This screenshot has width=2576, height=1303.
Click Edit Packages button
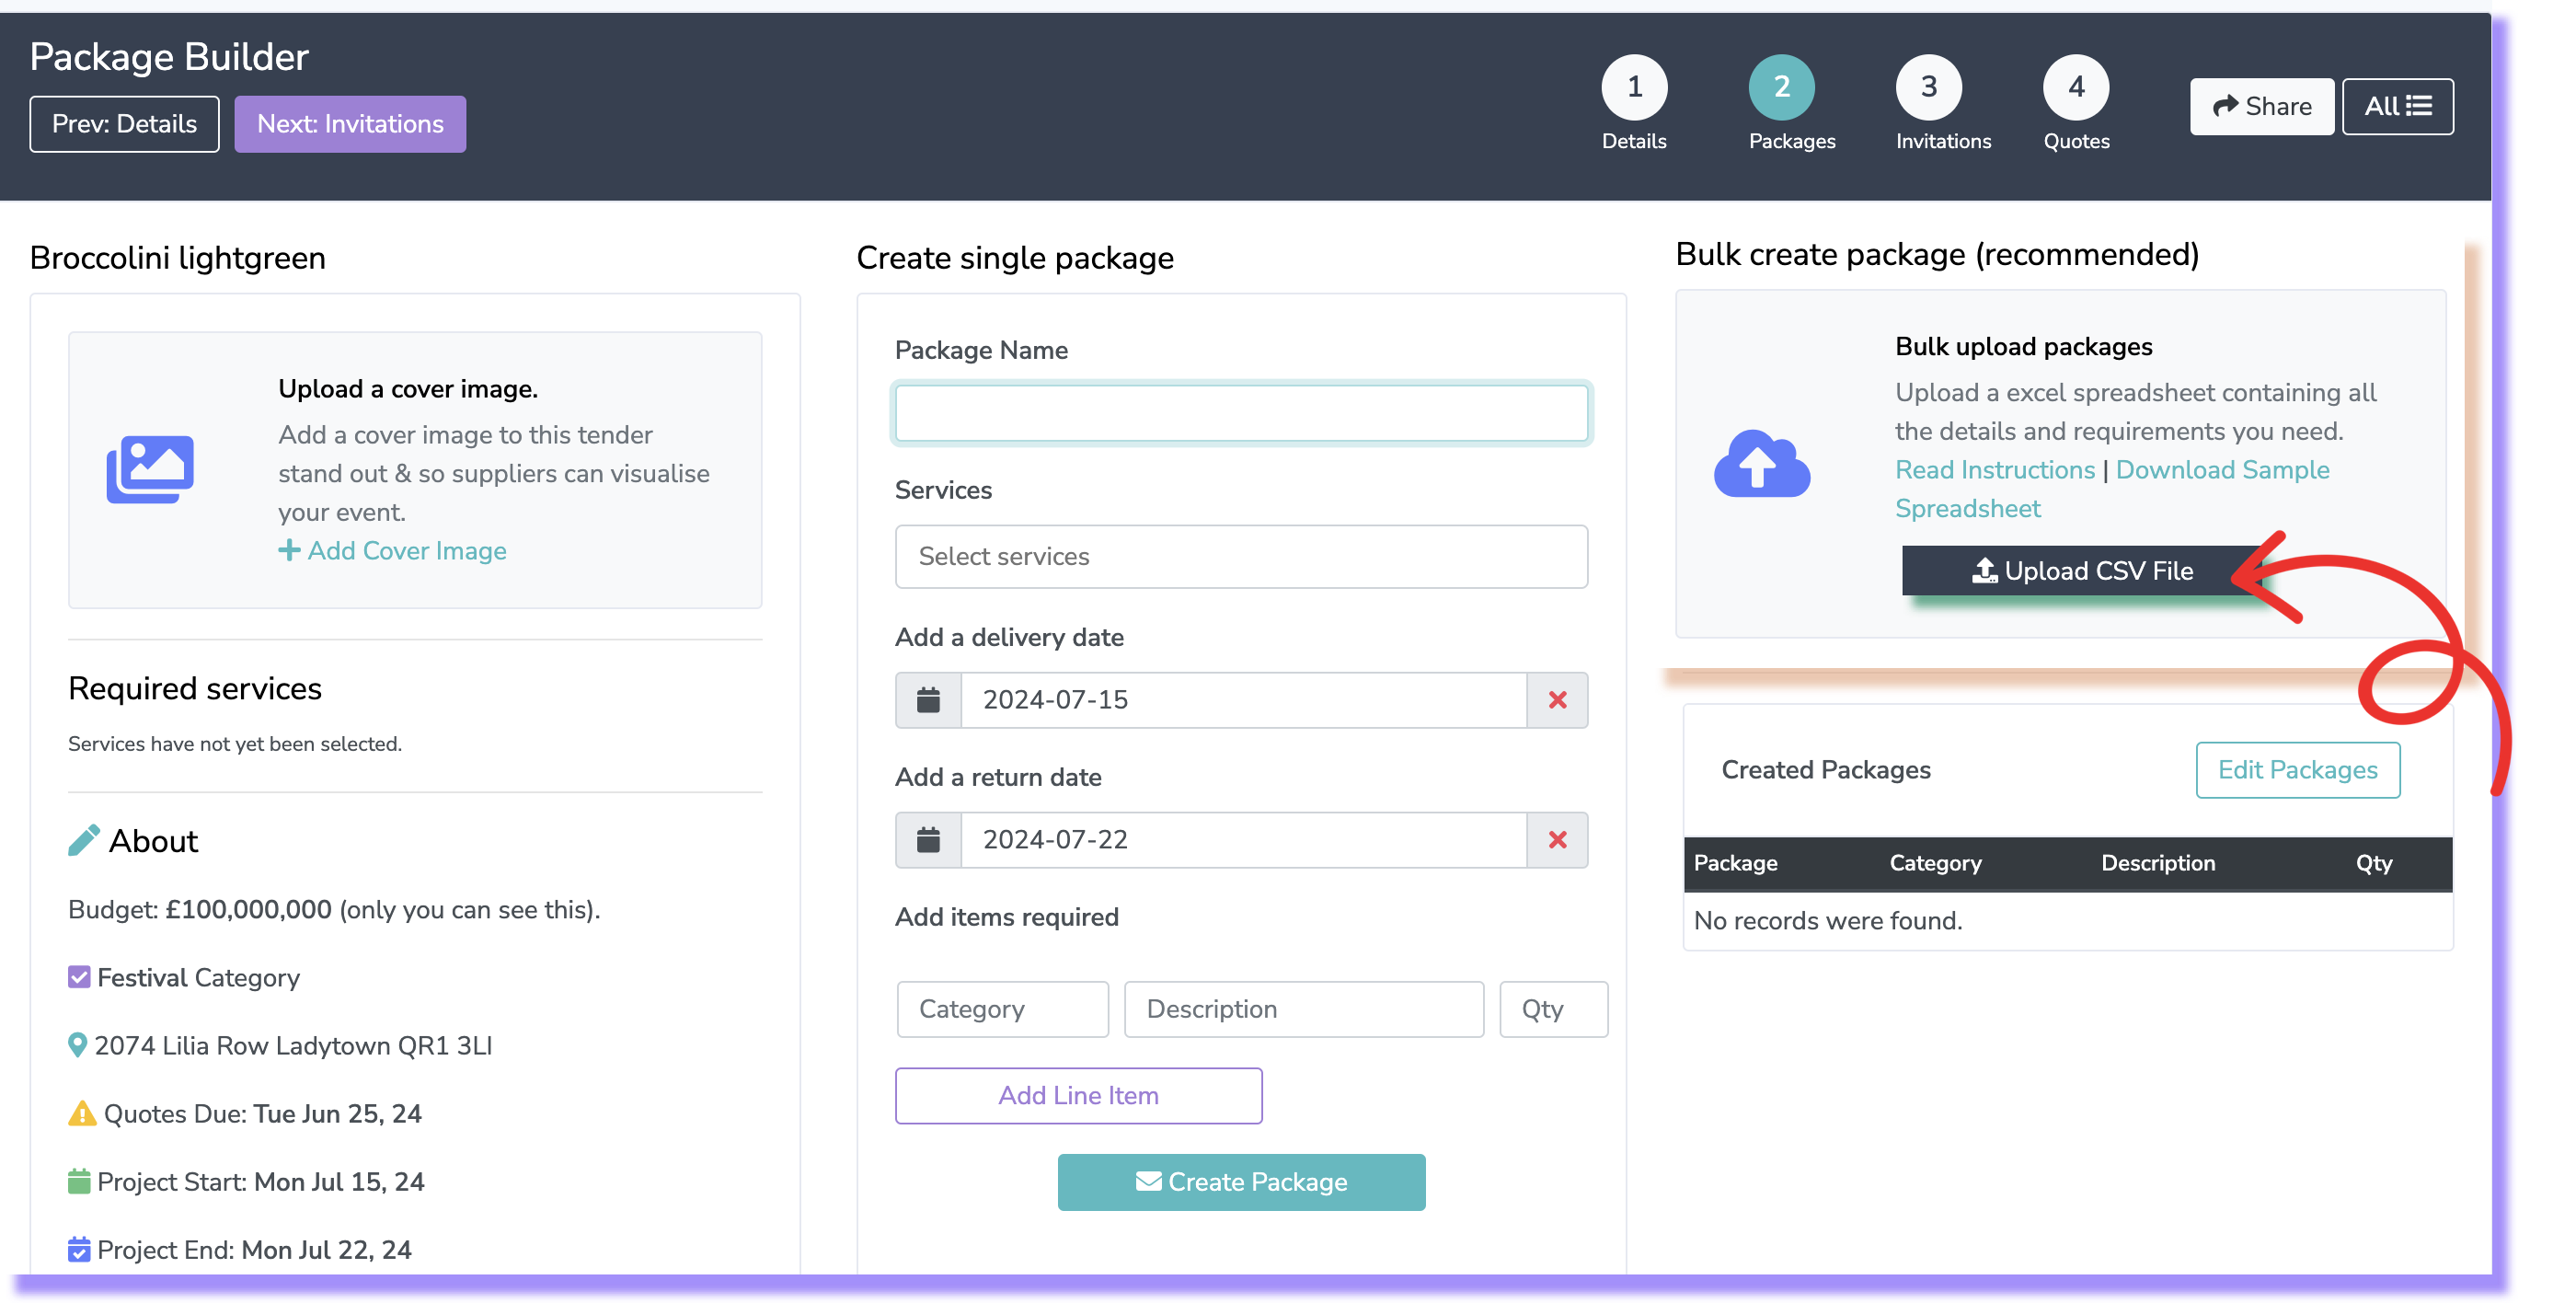[2297, 770]
